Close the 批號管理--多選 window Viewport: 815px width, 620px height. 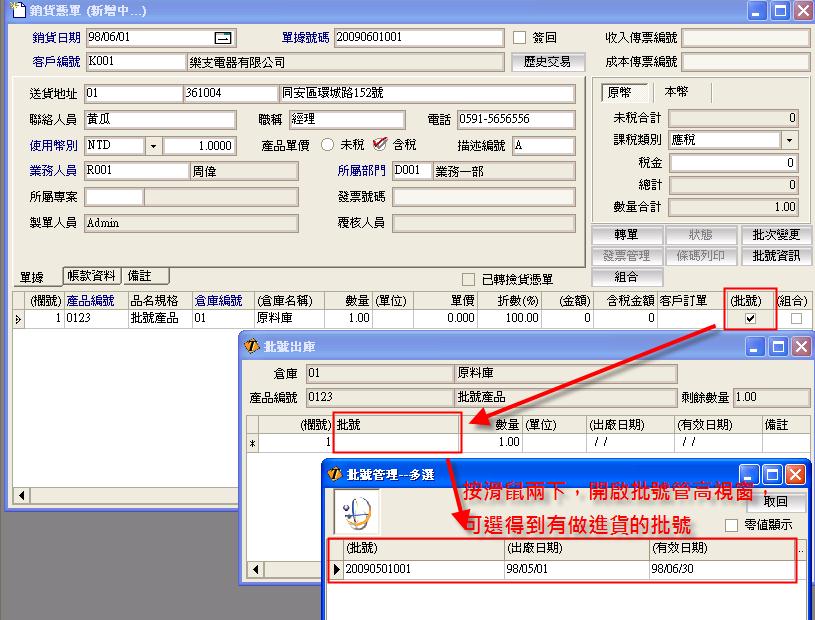[x=795, y=474]
